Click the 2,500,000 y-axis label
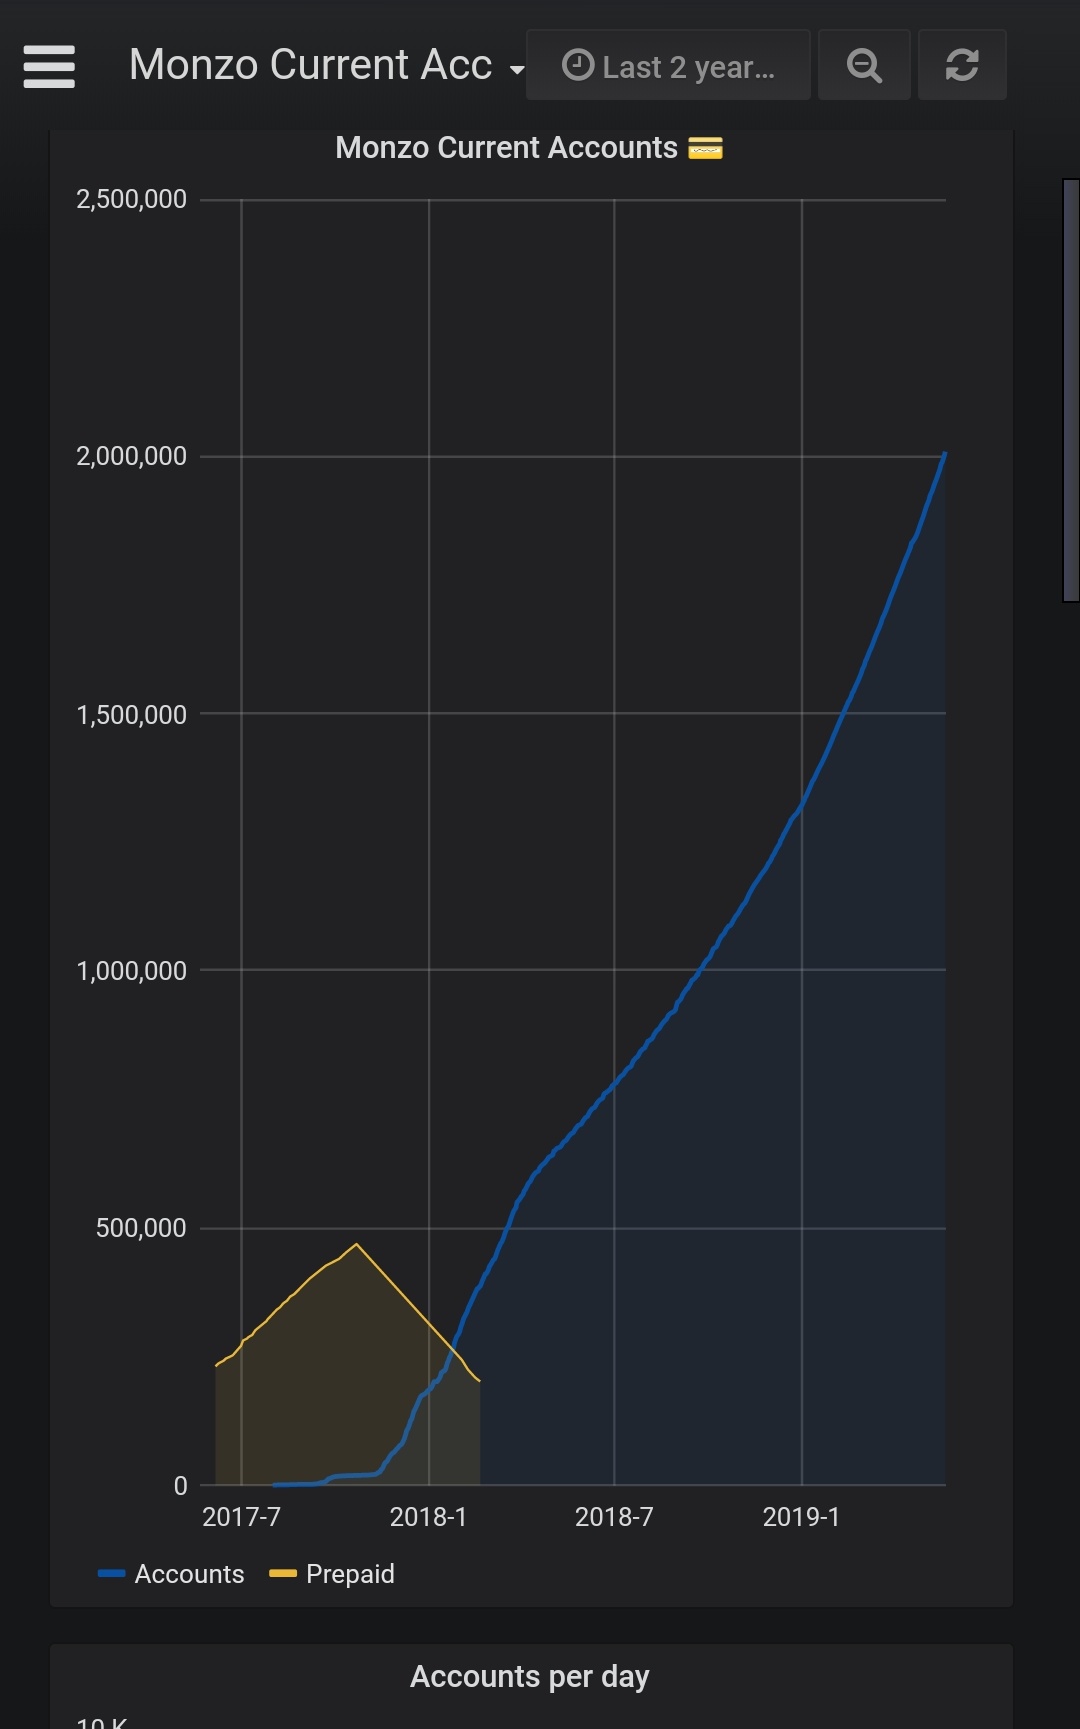Image resolution: width=1080 pixels, height=1729 pixels. point(131,199)
